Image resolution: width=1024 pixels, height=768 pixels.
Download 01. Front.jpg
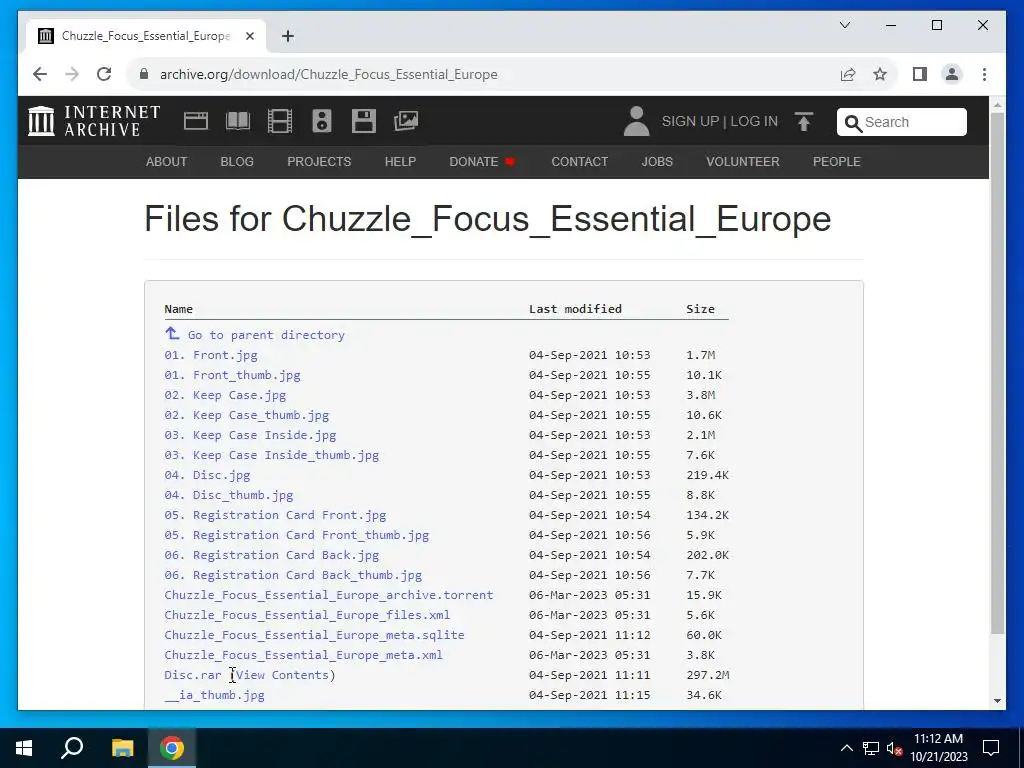click(211, 355)
